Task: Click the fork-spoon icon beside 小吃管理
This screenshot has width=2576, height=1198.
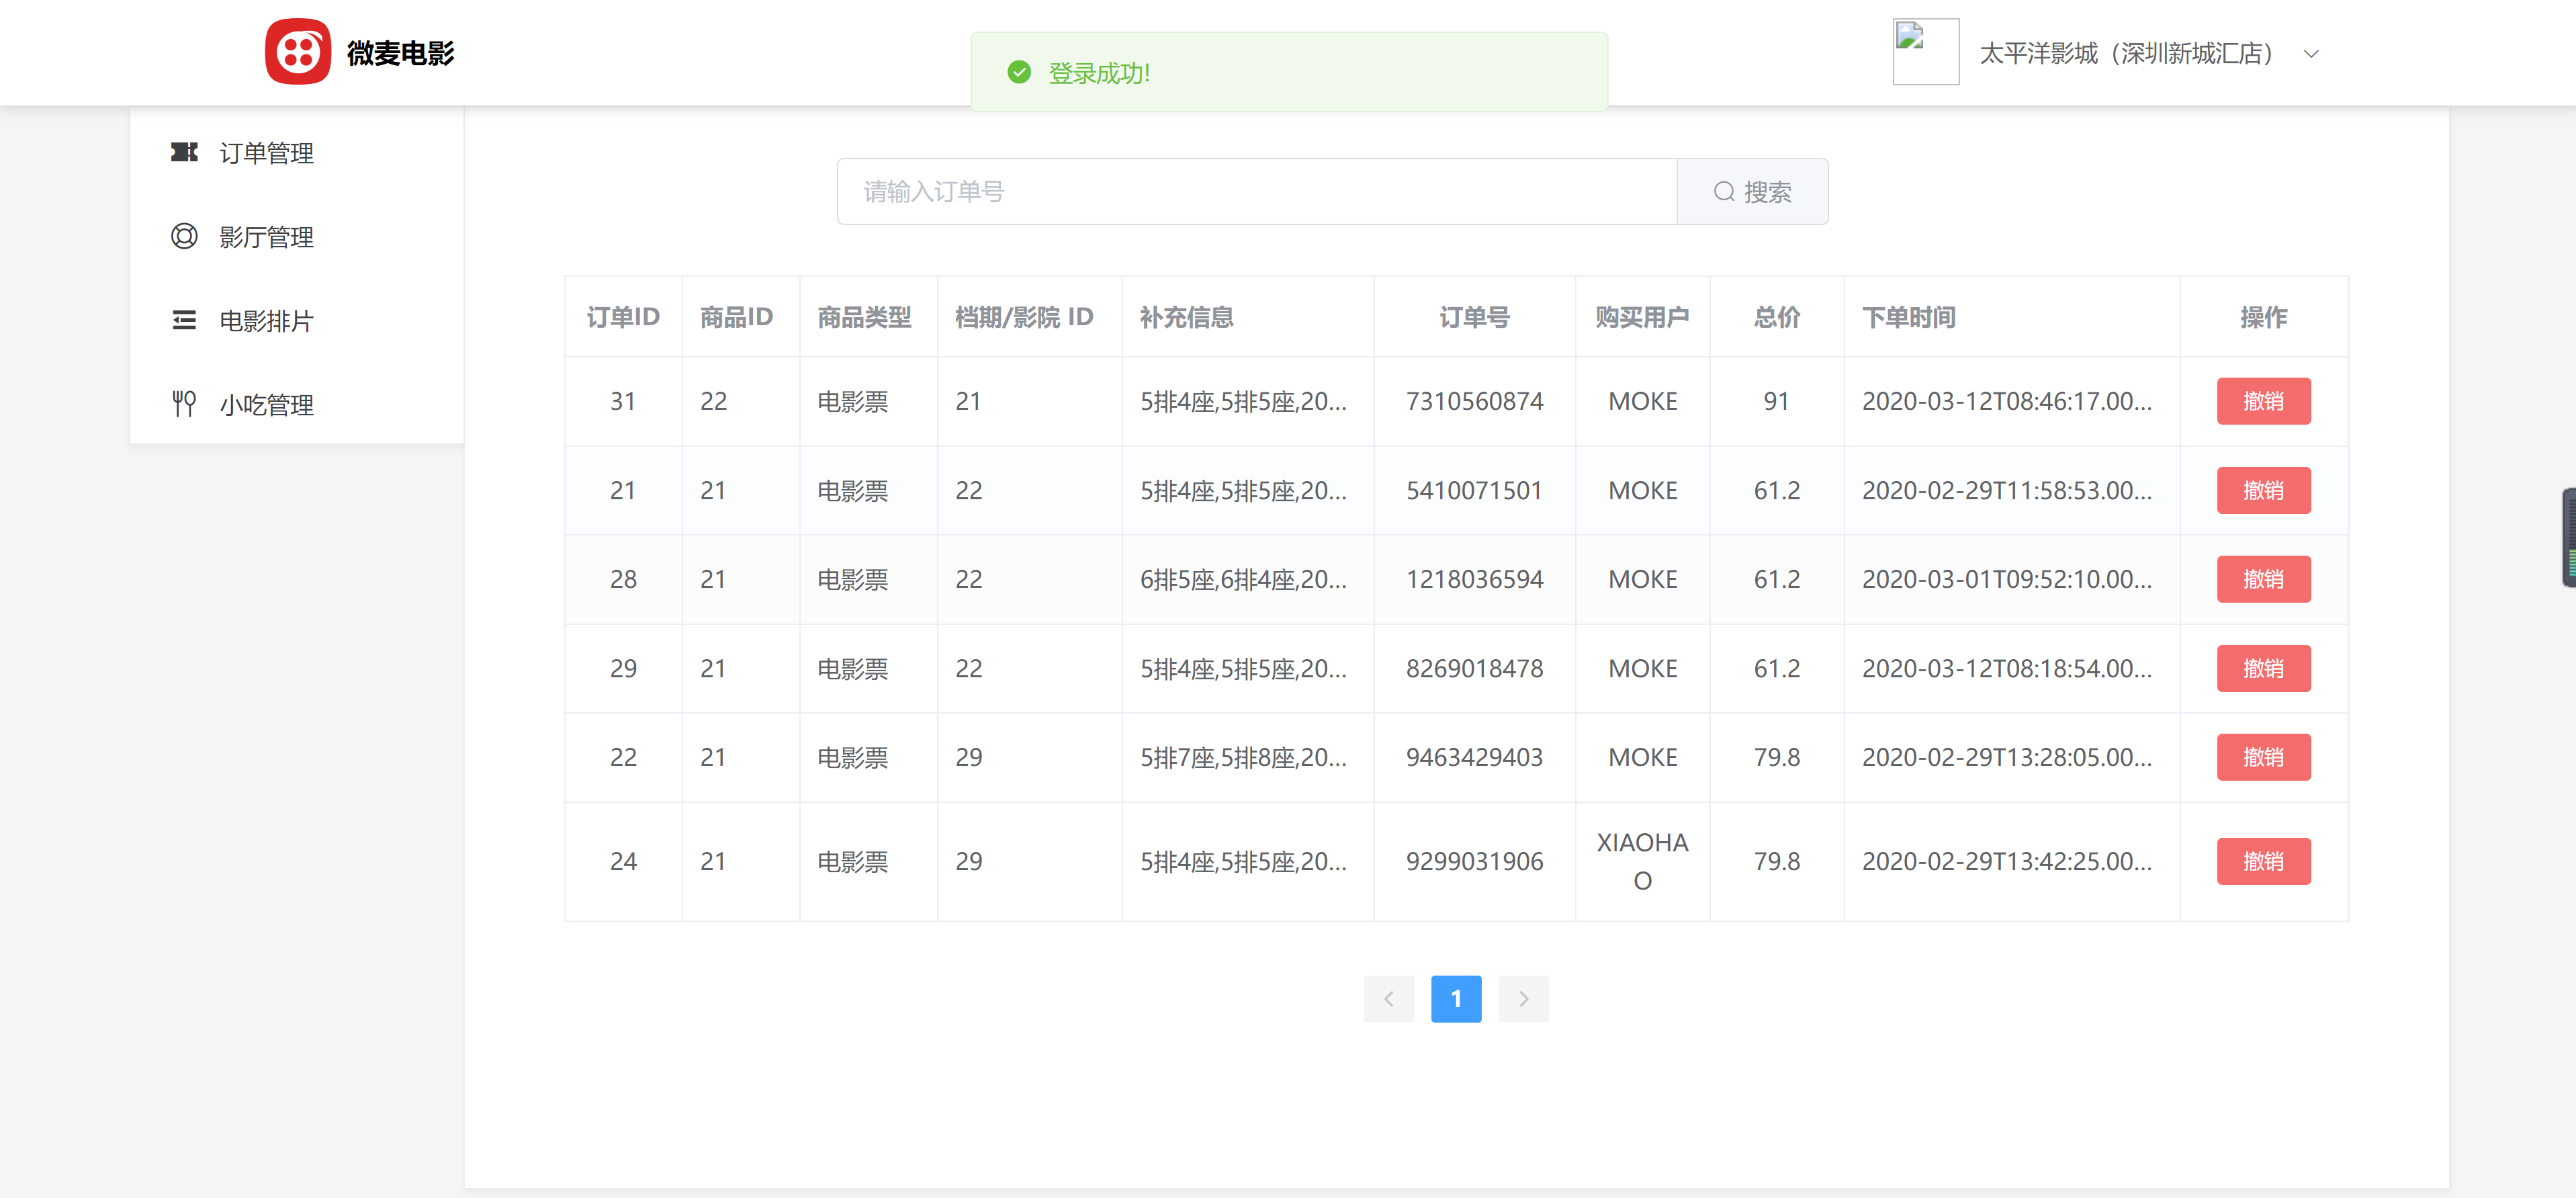Action: (184, 404)
